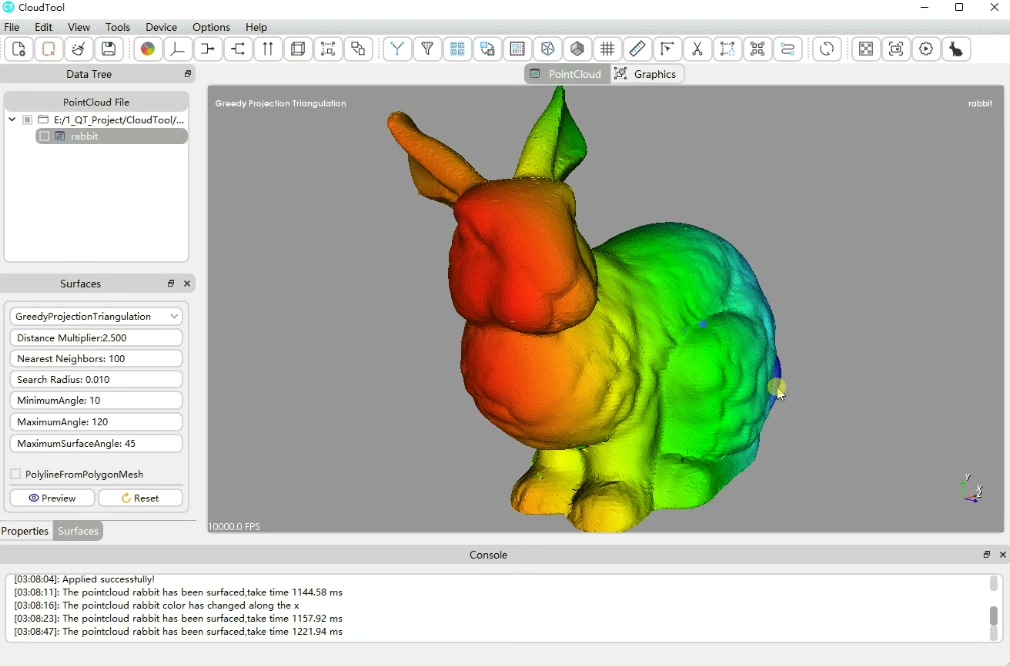Image resolution: width=1010 pixels, height=666 pixels.
Task: Click the MaximumAngle field
Action: pos(96,422)
